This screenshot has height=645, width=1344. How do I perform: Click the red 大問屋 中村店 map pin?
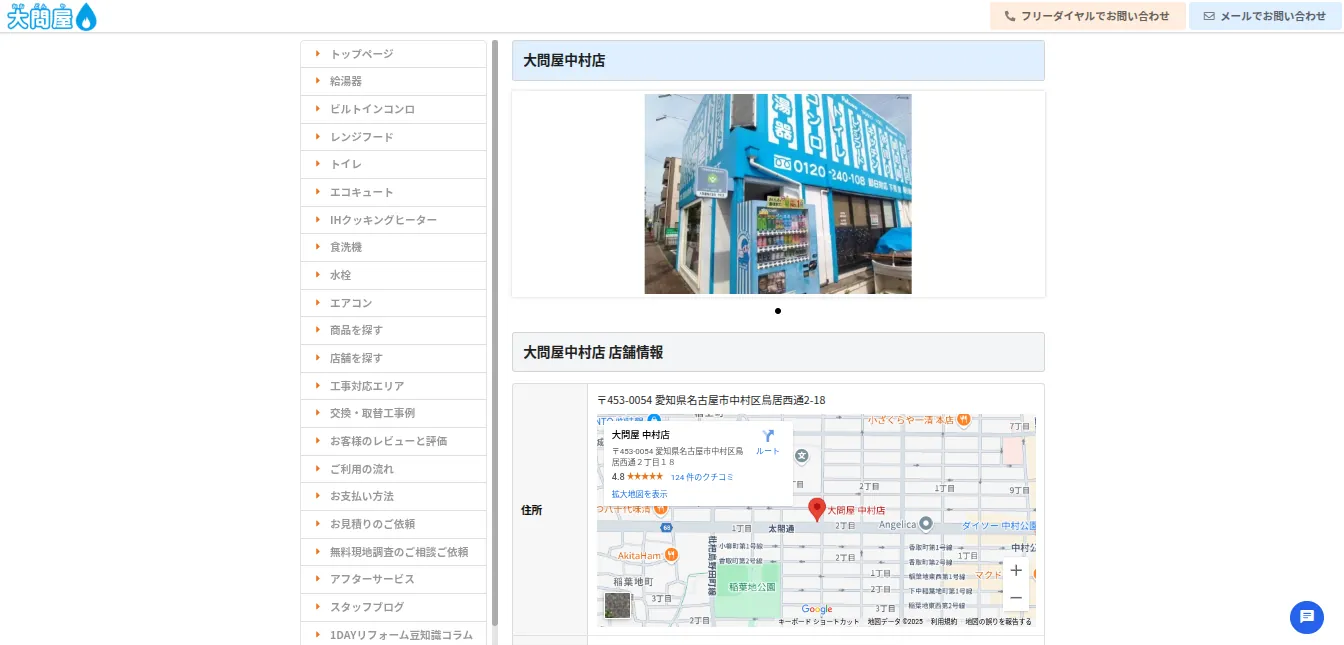(817, 509)
